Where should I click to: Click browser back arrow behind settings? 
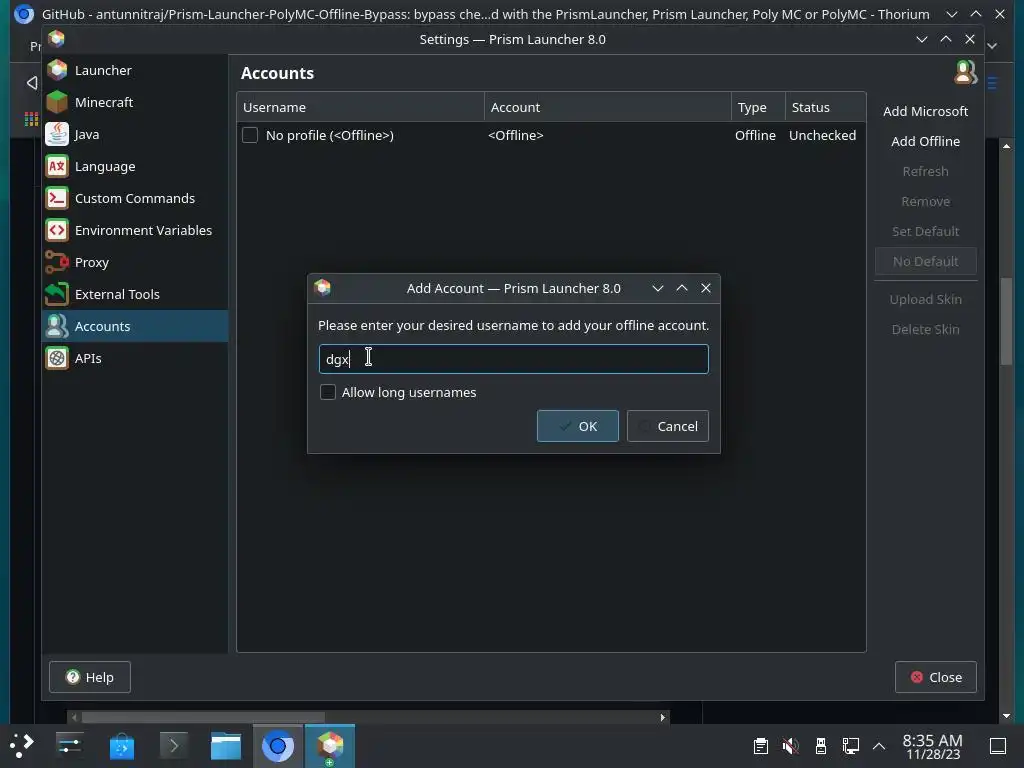point(31,83)
